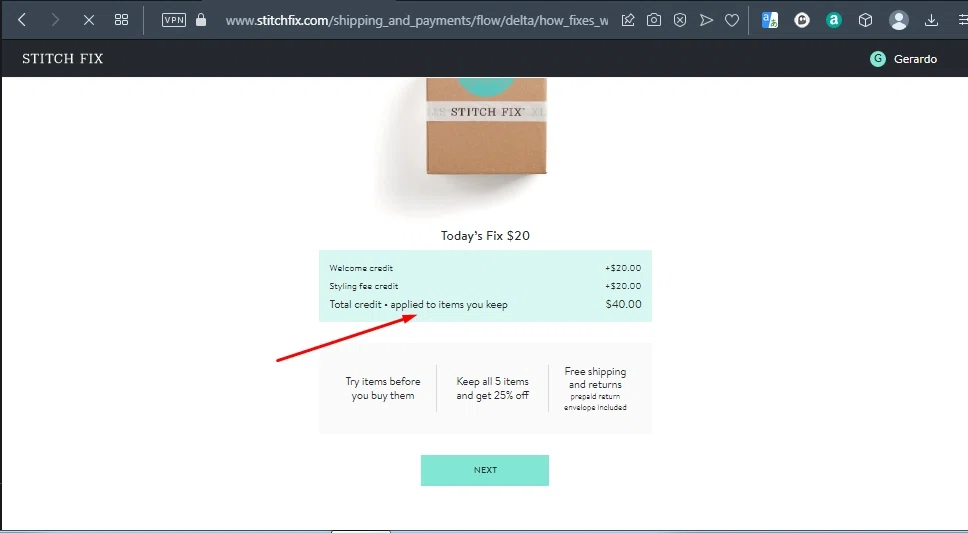The height and width of the screenshot is (533, 968).
Task: Open the browser profile avatar icon
Action: point(899,20)
